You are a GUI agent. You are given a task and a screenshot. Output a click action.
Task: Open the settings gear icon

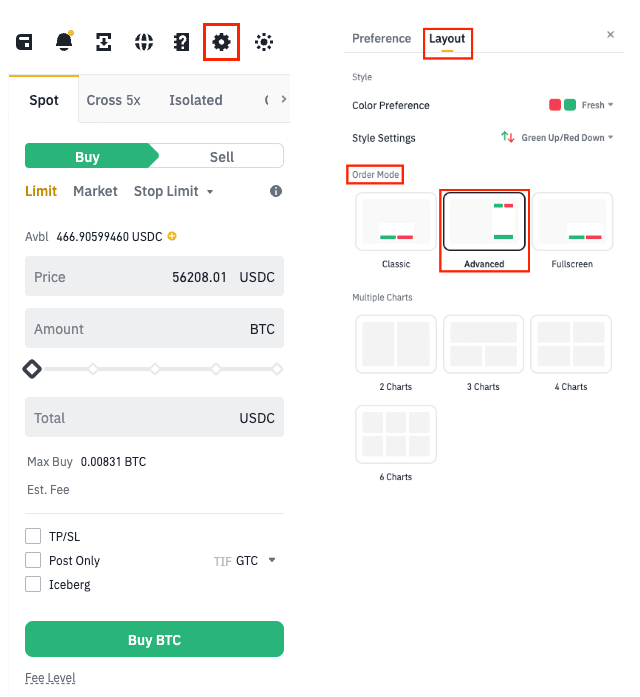(221, 42)
